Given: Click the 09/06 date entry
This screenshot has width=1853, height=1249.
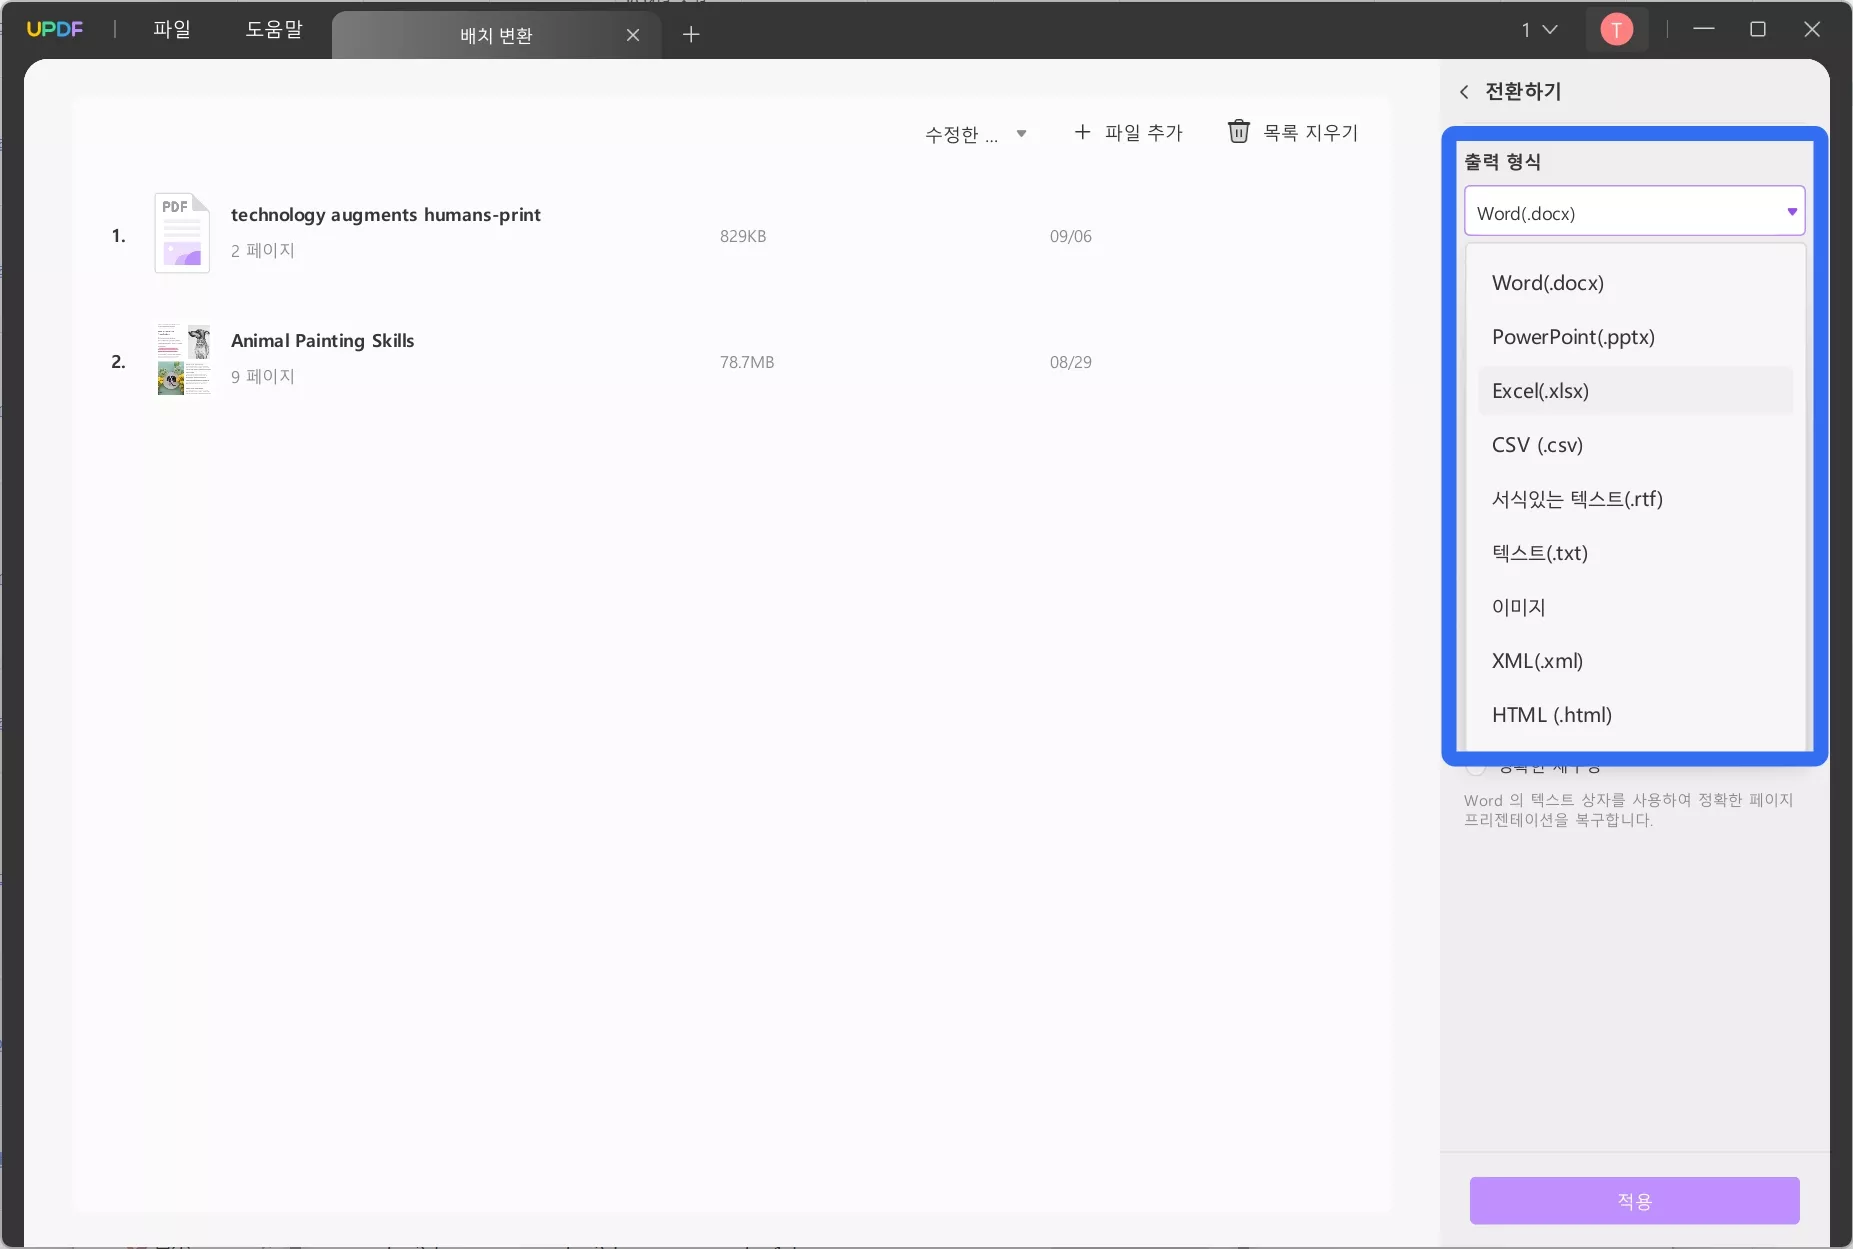Looking at the screenshot, I should [1070, 237].
